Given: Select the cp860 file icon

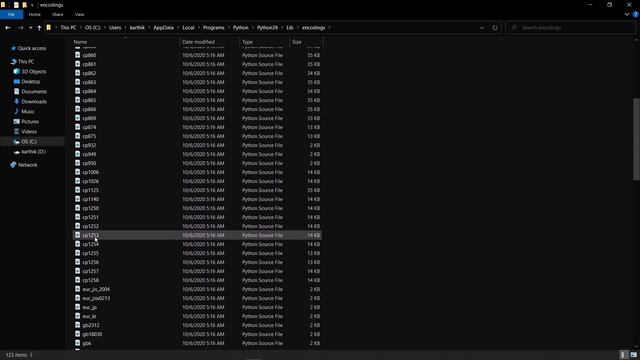Looking at the screenshot, I should point(78,55).
